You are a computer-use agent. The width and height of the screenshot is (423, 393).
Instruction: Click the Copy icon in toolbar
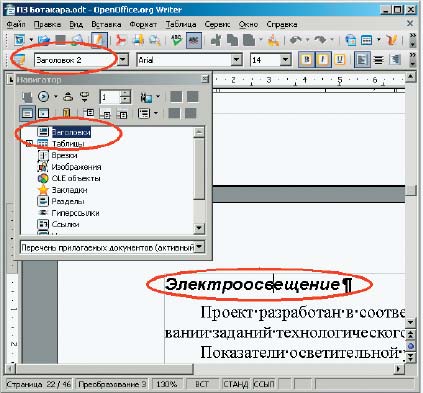232,40
